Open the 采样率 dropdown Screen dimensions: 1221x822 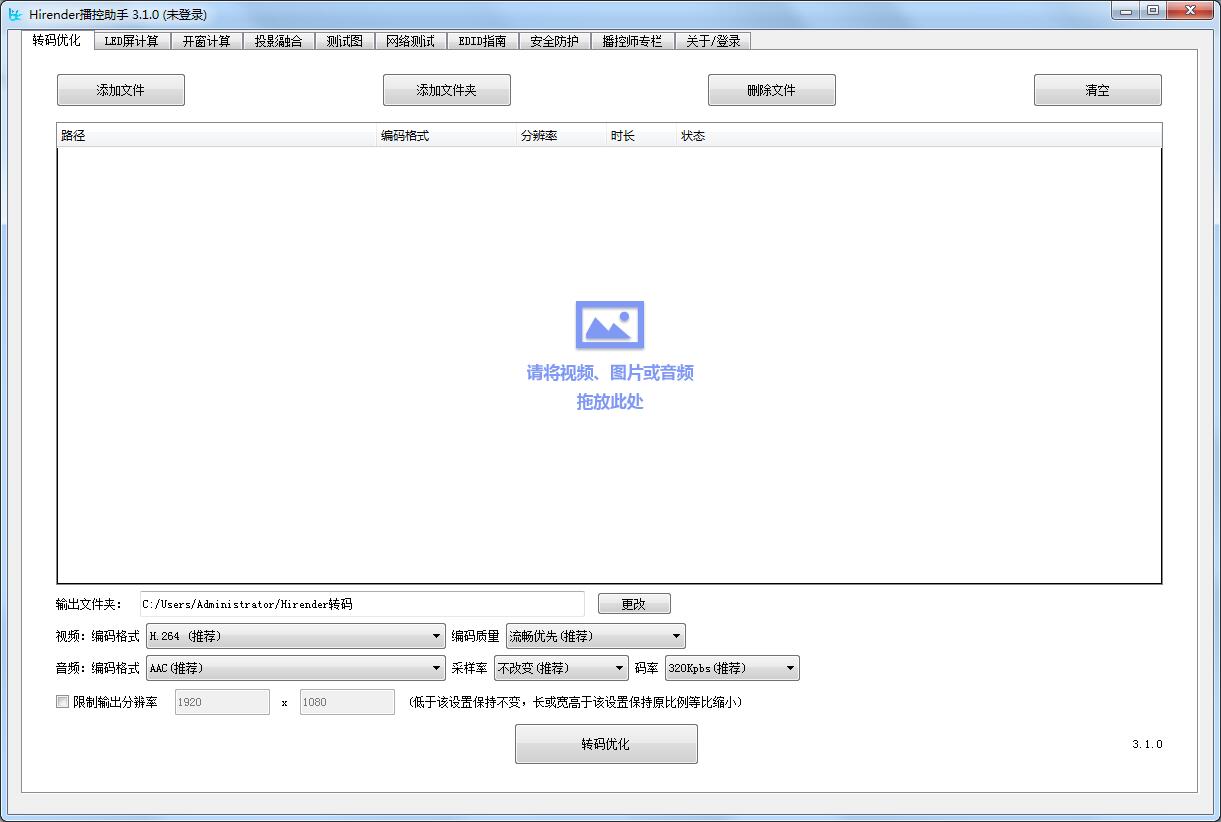tap(561, 668)
